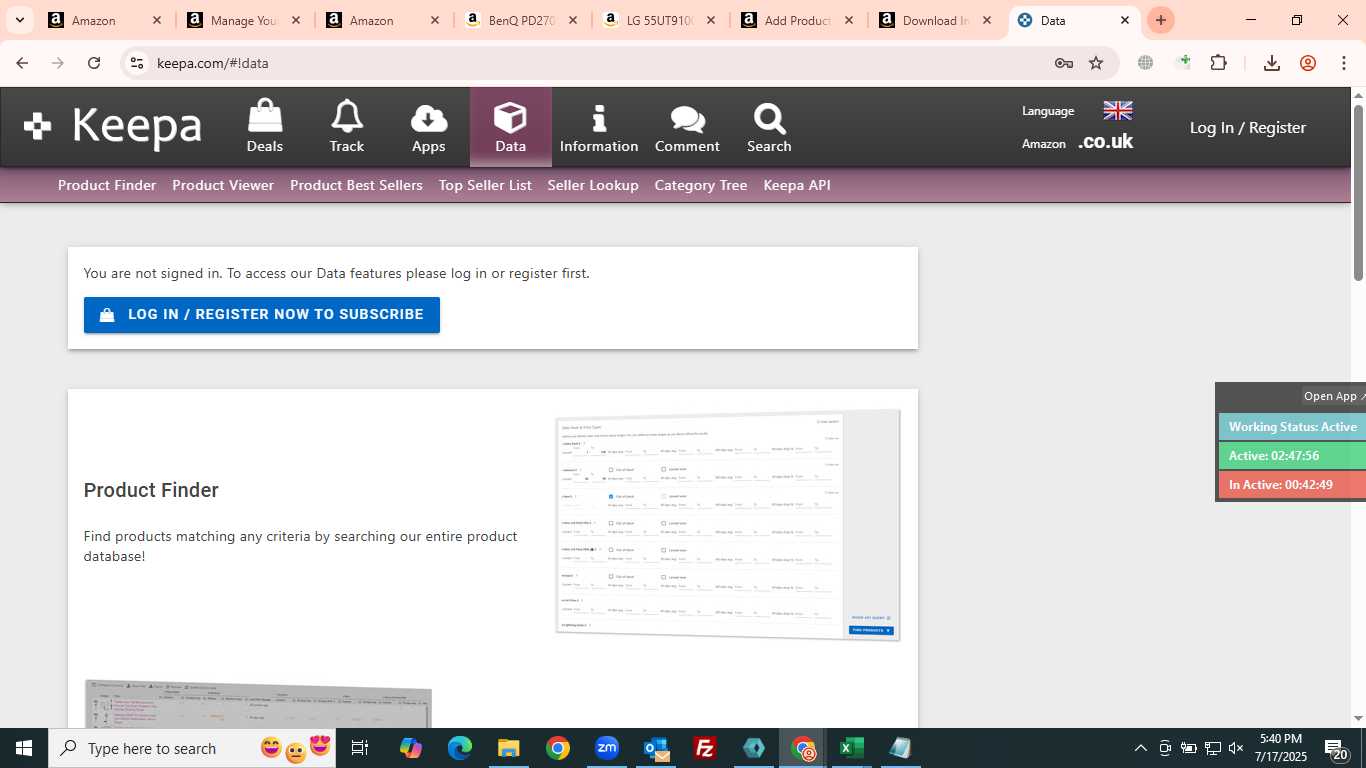The image size is (1366, 768).
Task: Click the green plus extension icon
Action: tap(1184, 62)
